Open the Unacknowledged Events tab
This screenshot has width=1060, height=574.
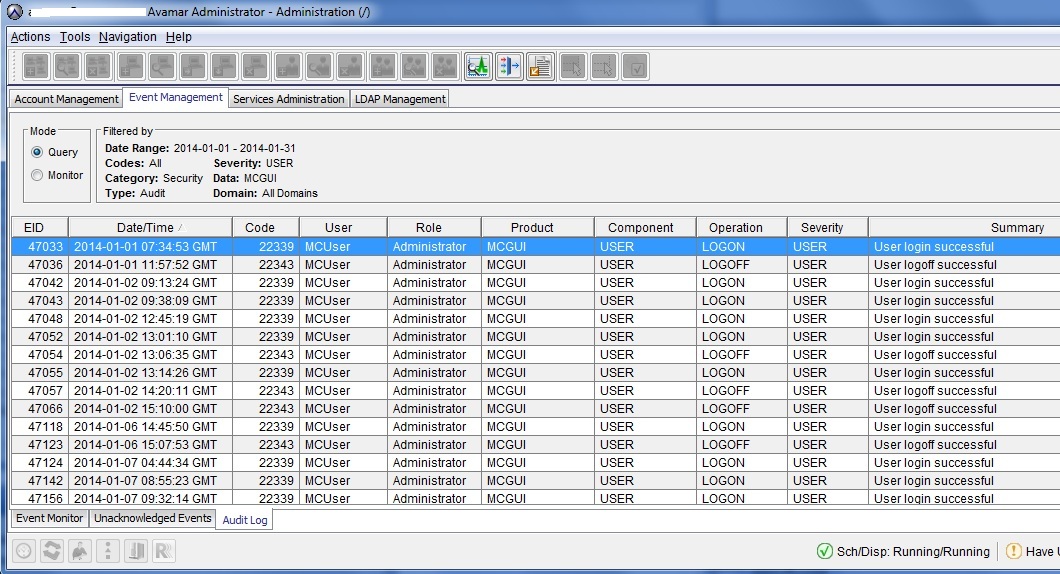pos(152,518)
